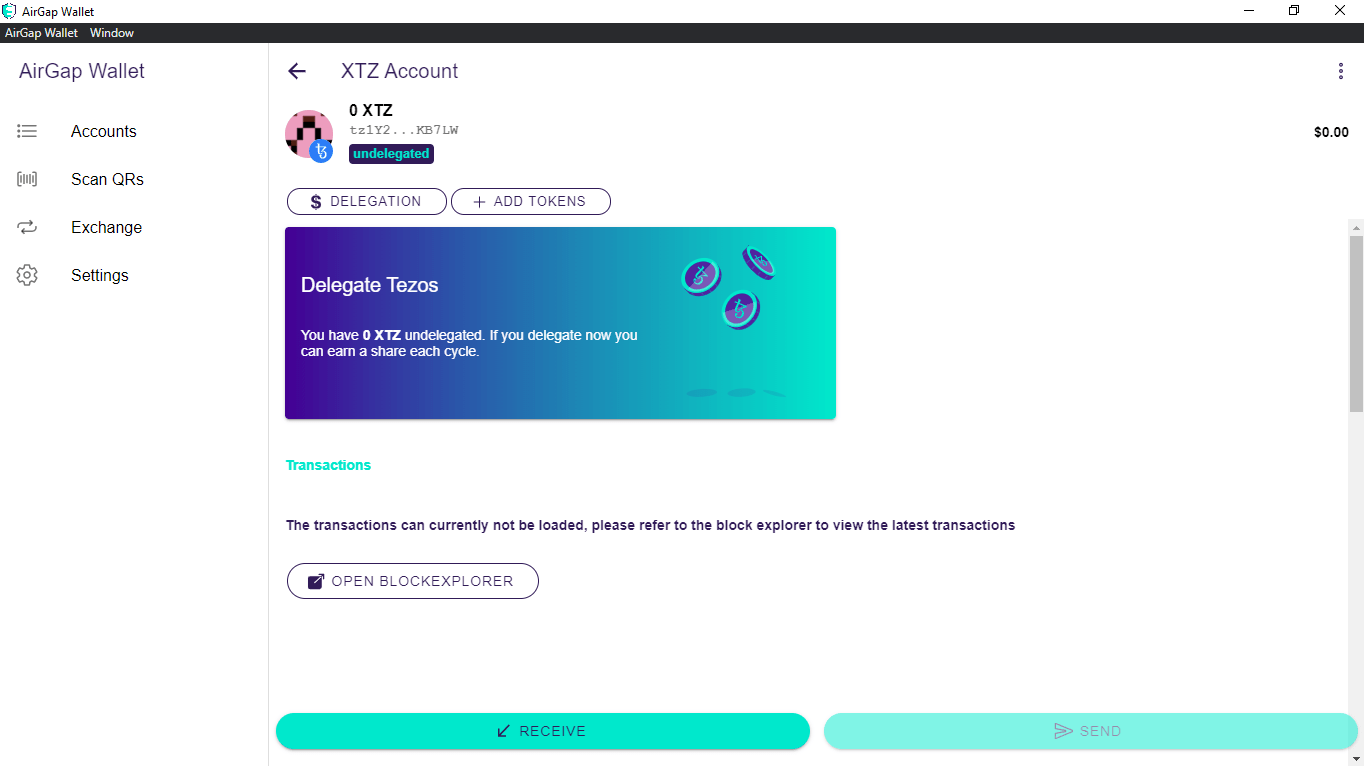The width and height of the screenshot is (1364, 766).
Task: Go back using the arrow icon
Action: pyautogui.click(x=297, y=71)
